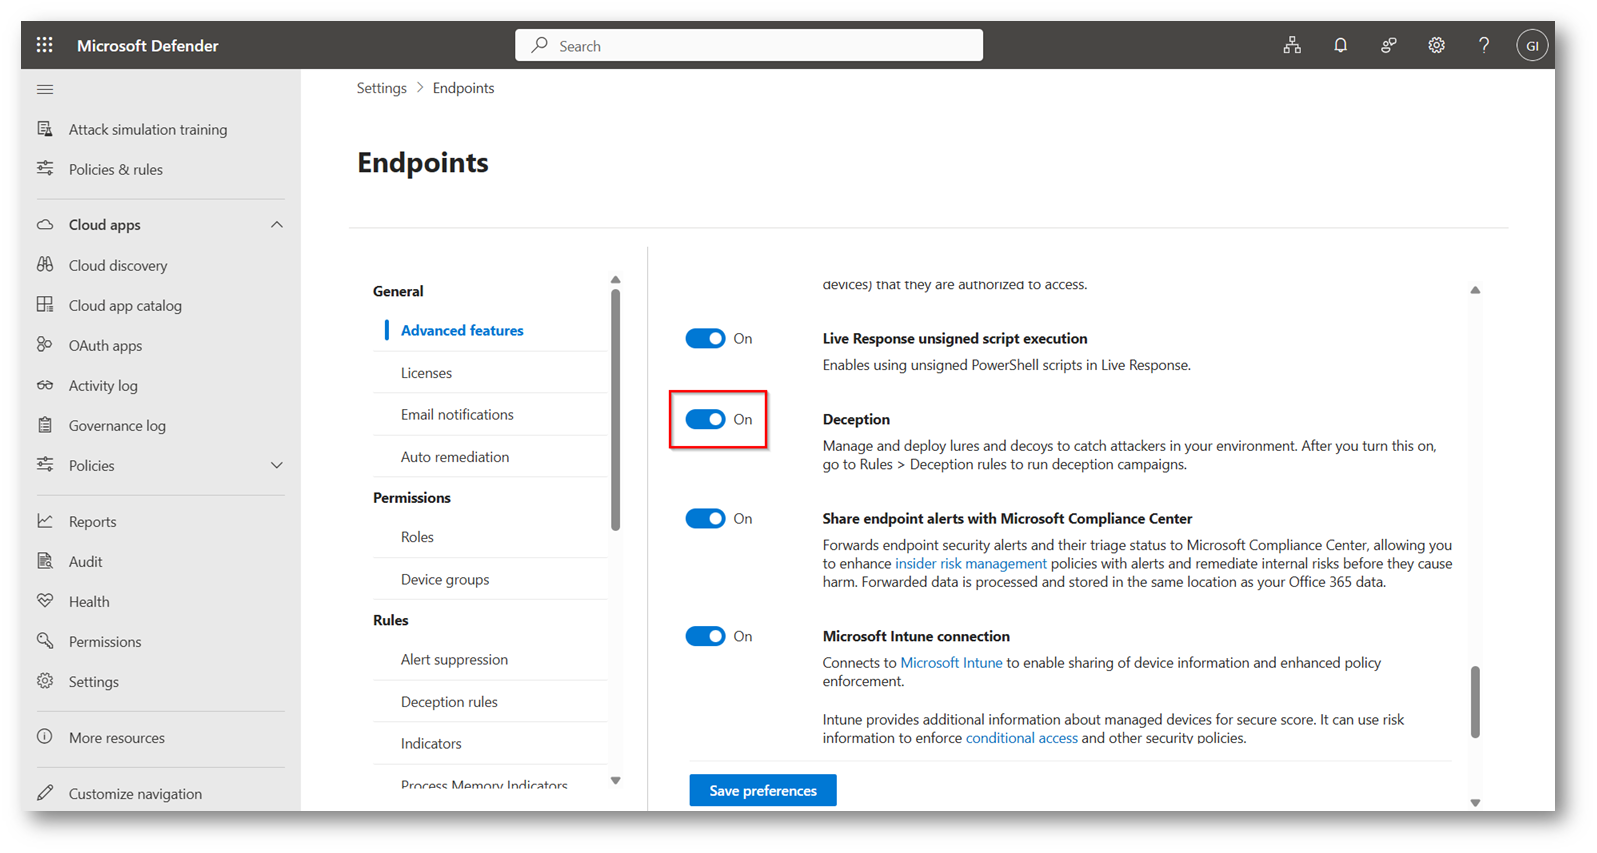Open the community people icon in header
Viewport: 1597px width, 853px height.
[x=1388, y=45]
